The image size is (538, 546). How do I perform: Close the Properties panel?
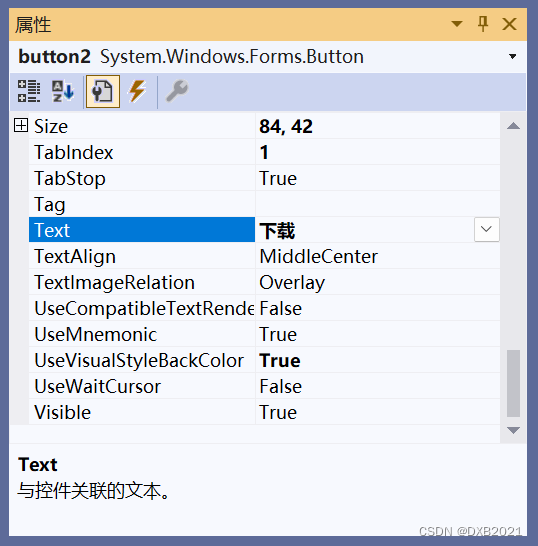tap(509, 24)
